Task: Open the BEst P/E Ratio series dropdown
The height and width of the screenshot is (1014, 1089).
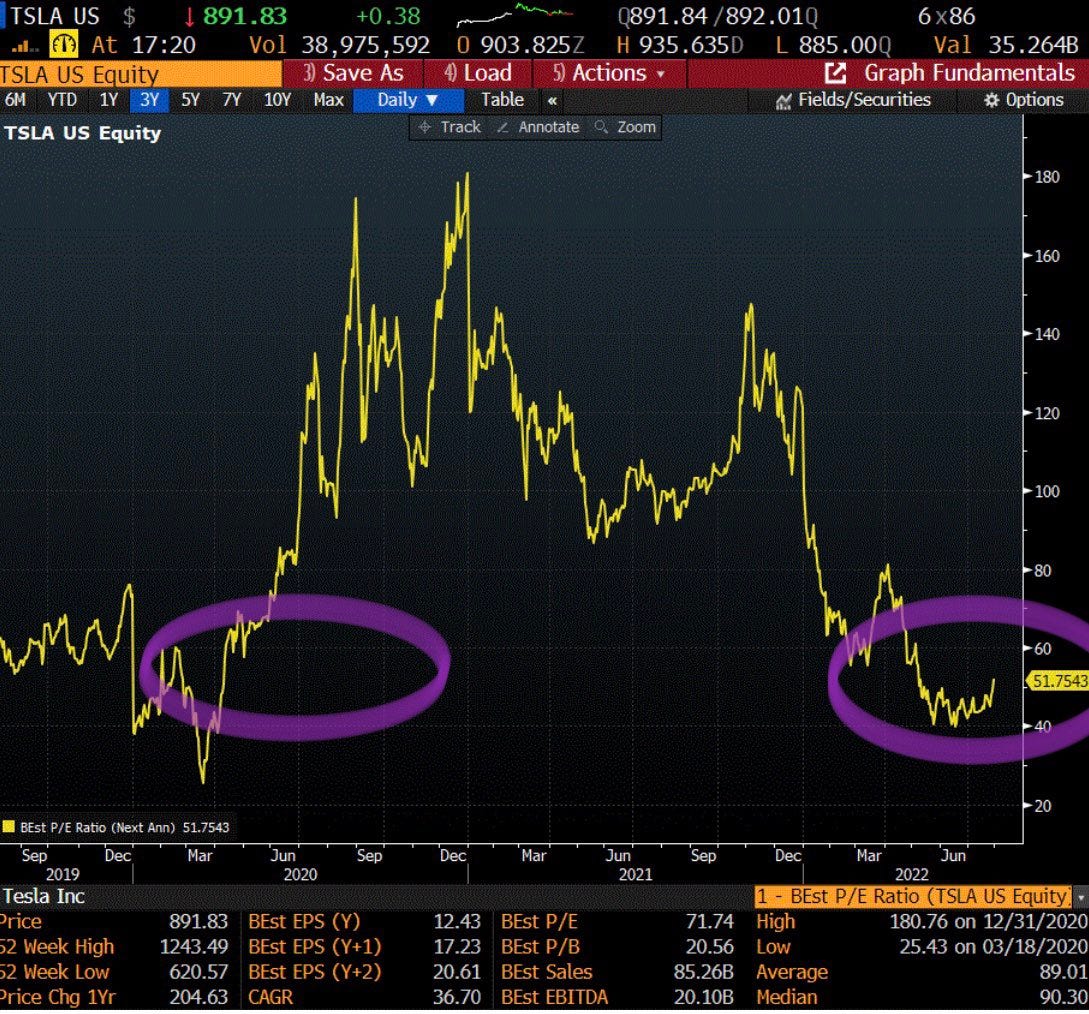Action: click(1081, 897)
